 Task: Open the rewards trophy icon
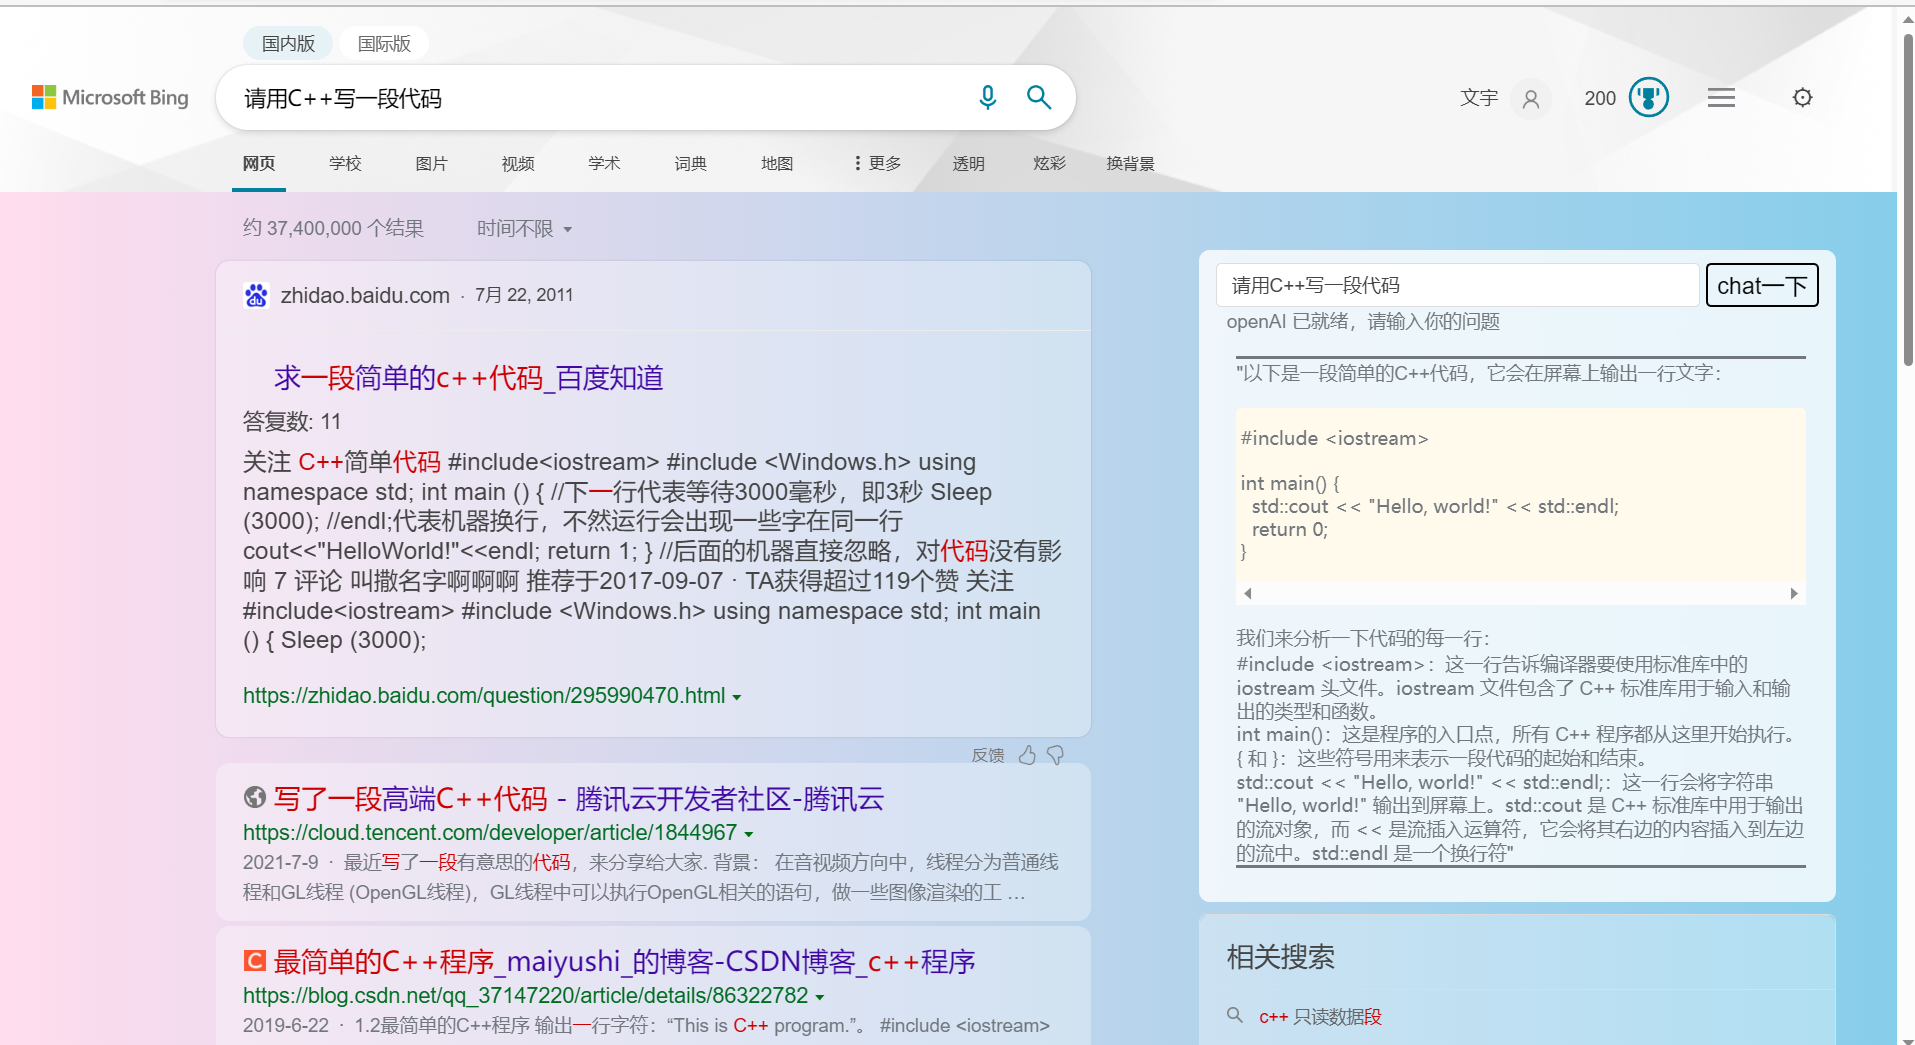[x=1648, y=97]
